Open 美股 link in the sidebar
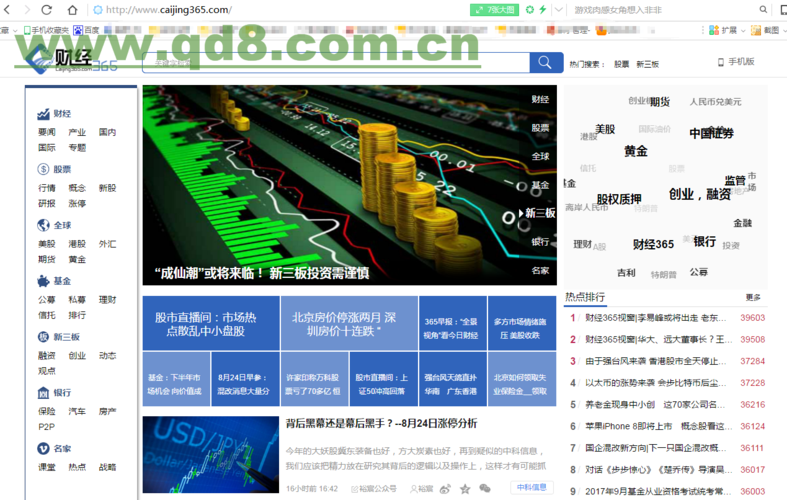 click(47, 244)
